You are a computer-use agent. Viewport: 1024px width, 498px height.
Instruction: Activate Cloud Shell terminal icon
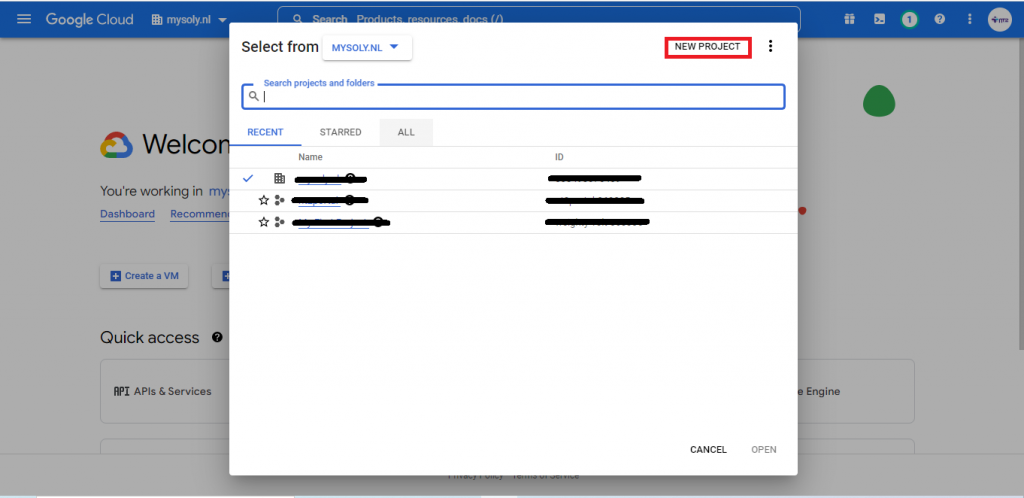click(x=880, y=19)
